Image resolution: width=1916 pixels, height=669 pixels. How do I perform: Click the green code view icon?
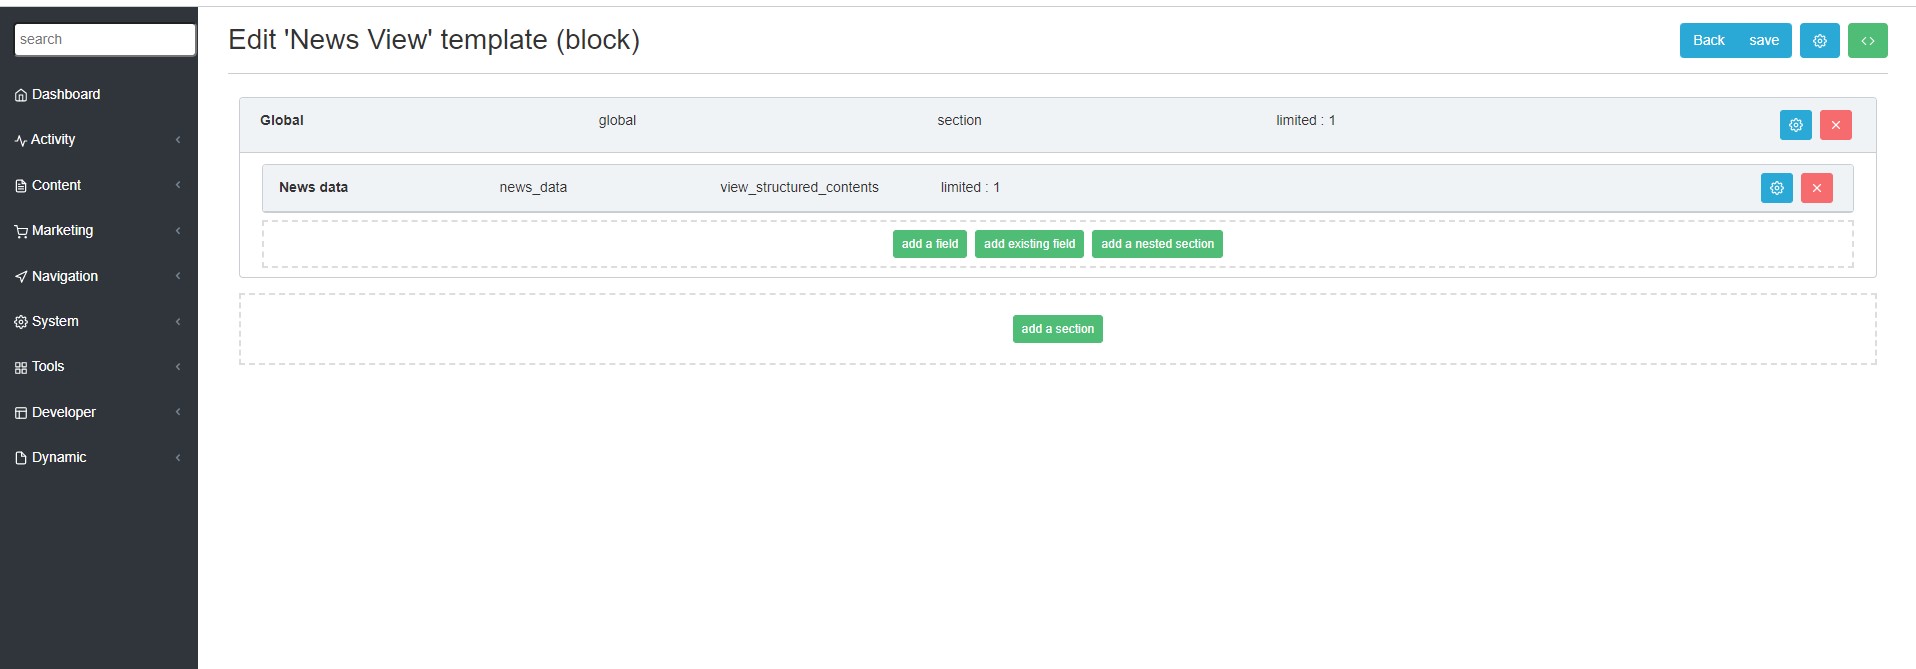(x=1867, y=41)
